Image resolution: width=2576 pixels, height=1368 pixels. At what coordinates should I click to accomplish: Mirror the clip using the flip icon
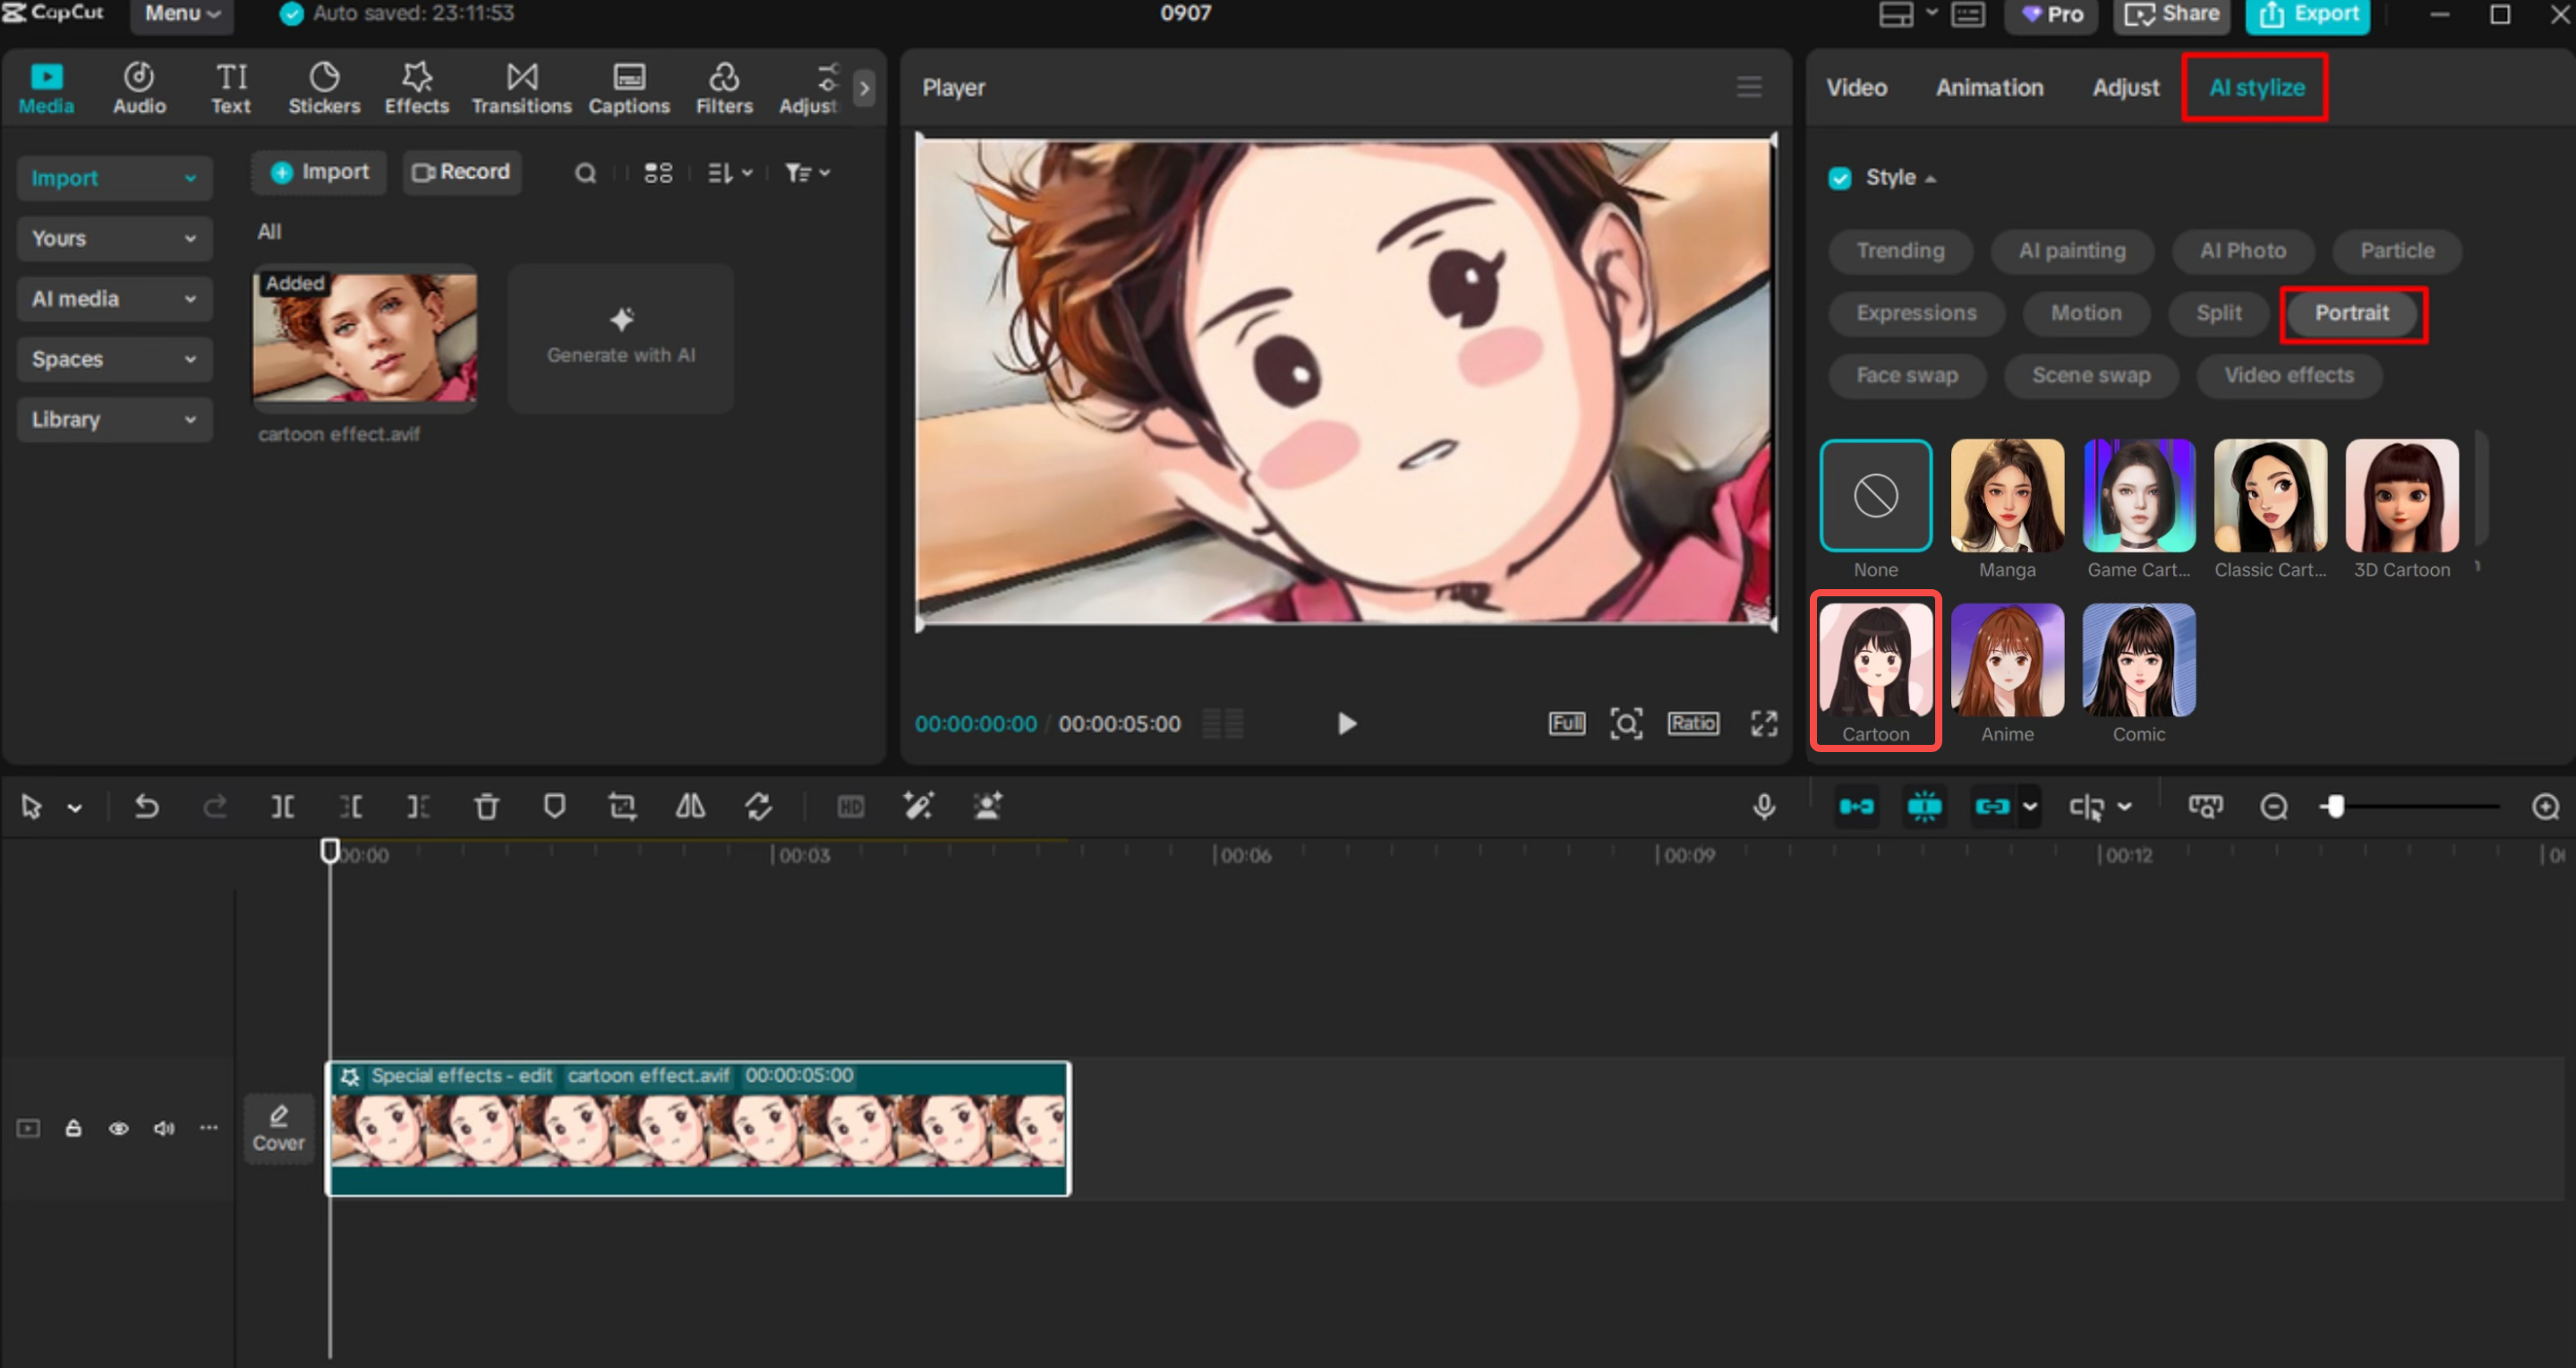click(690, 806)
